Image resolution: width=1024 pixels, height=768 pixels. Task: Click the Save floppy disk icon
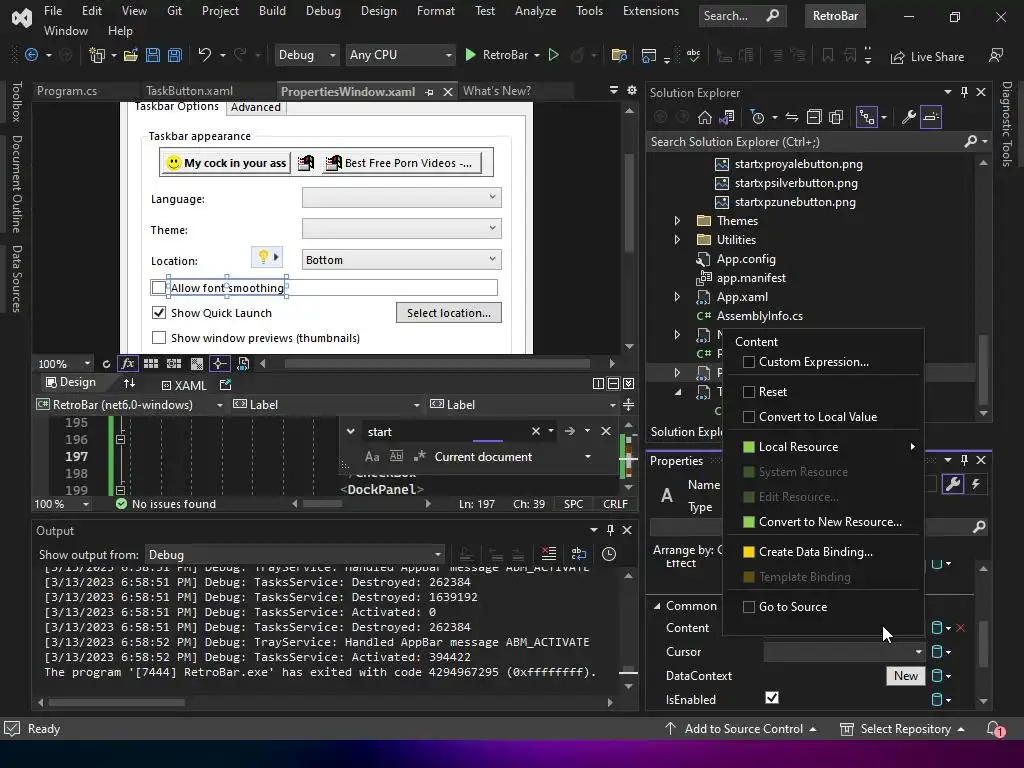click(153, 55)
